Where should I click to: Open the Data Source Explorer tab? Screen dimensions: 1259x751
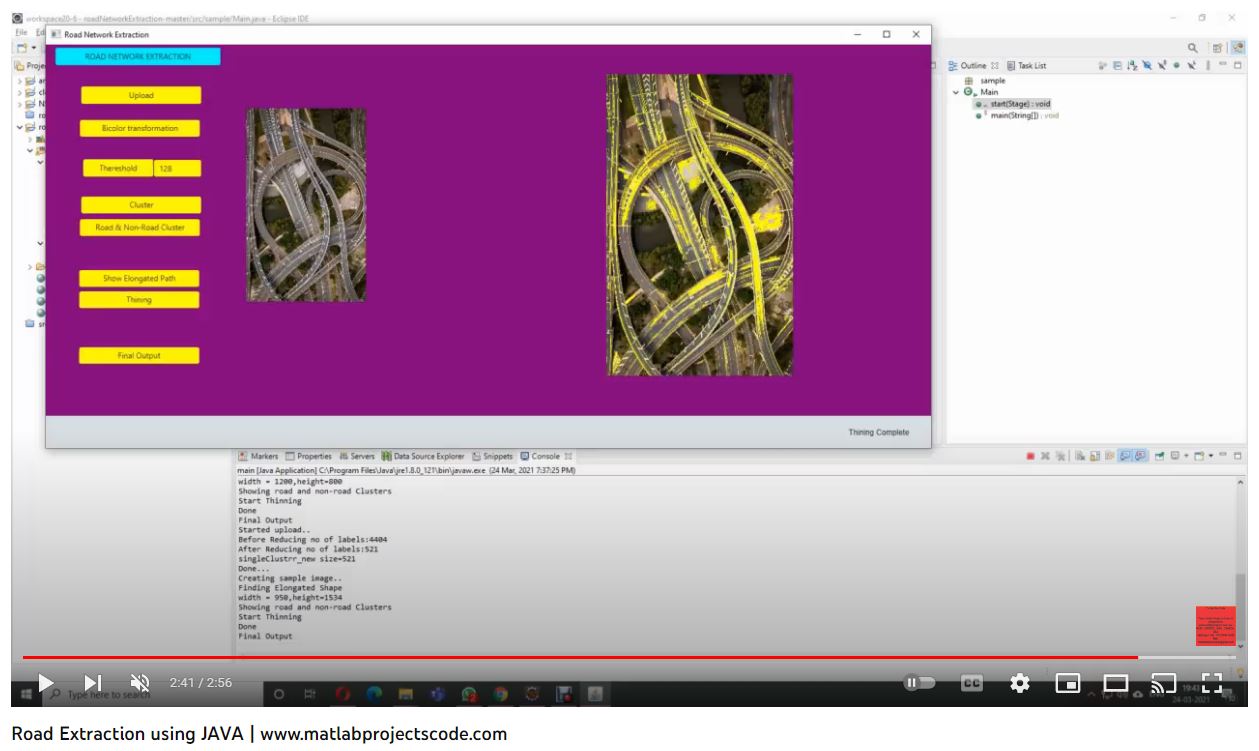pyautogui.click(x=424, y=456)
